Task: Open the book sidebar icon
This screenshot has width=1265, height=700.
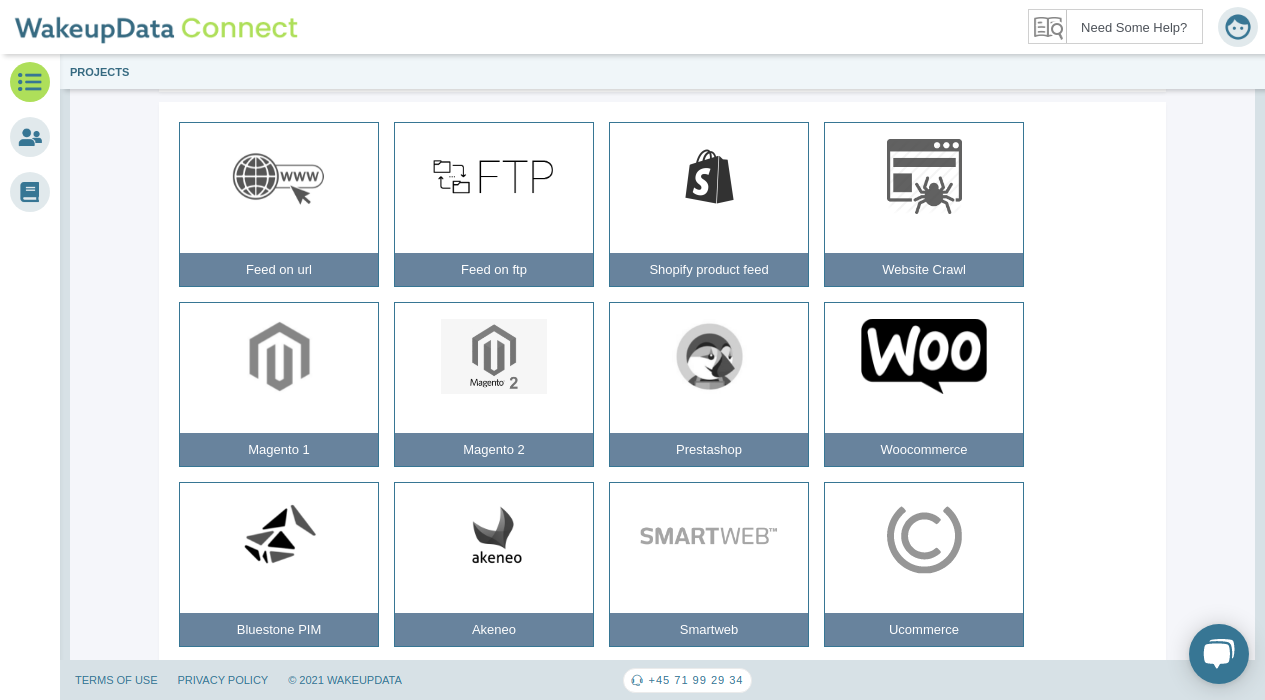Action: (30, 192)
